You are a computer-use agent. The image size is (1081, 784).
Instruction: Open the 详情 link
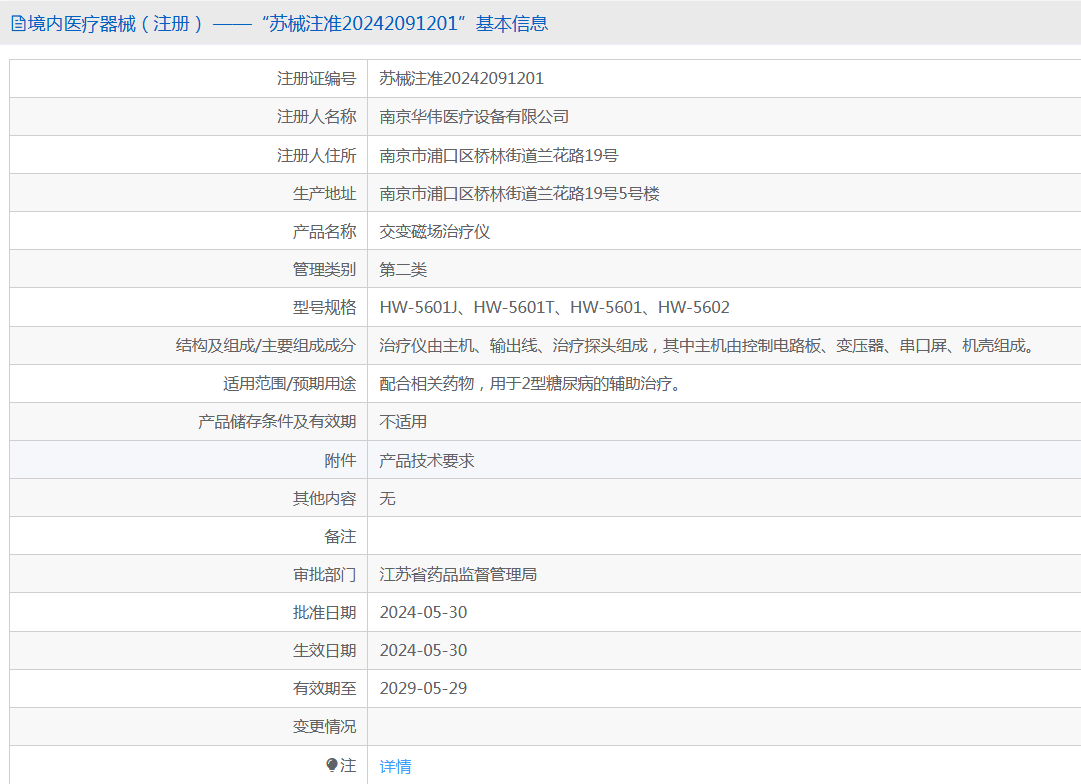[x=396, y=766]
